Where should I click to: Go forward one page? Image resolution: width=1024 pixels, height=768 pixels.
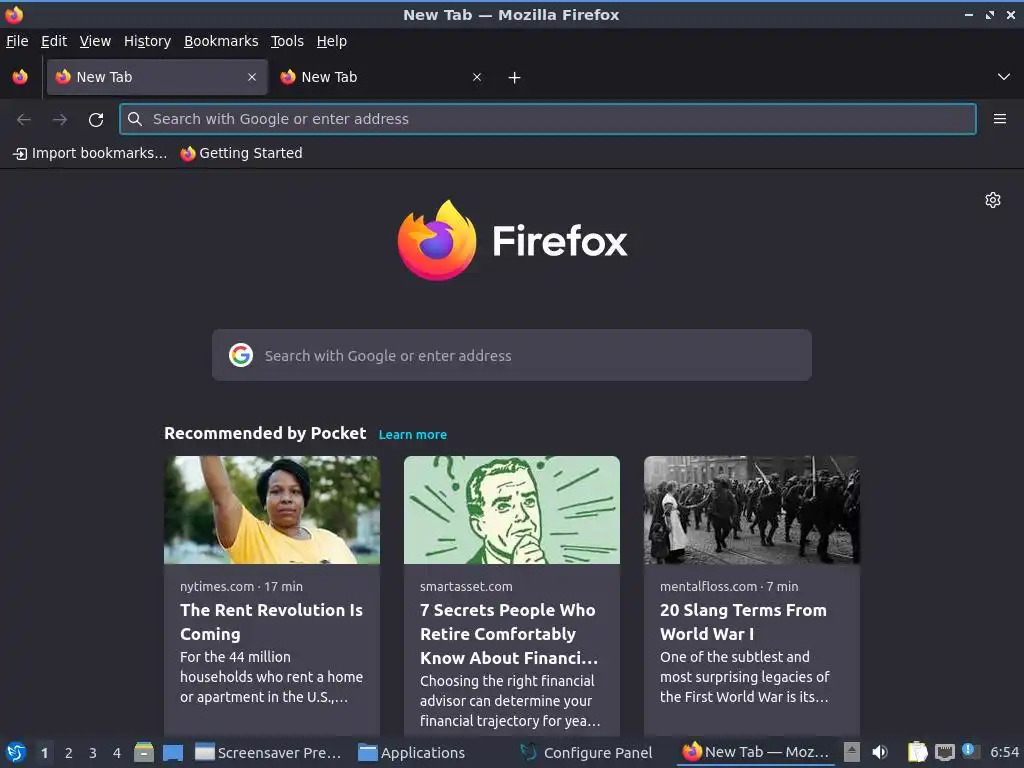coord(60,119)
